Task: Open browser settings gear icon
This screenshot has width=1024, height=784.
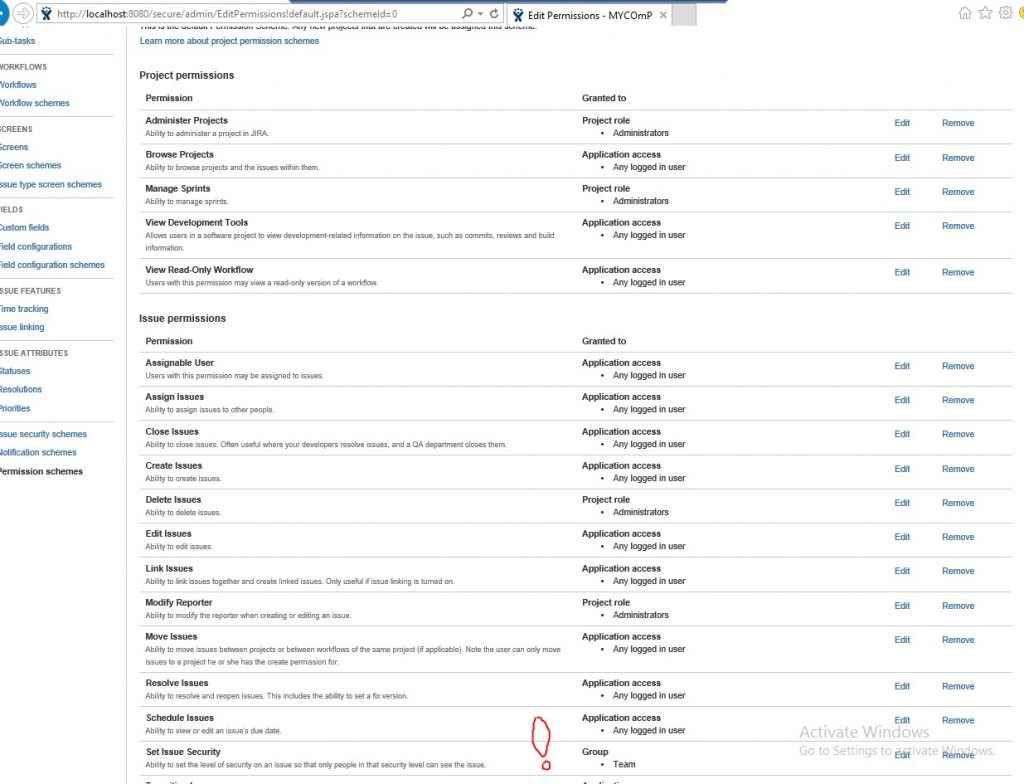Action: pos(1006,13)
